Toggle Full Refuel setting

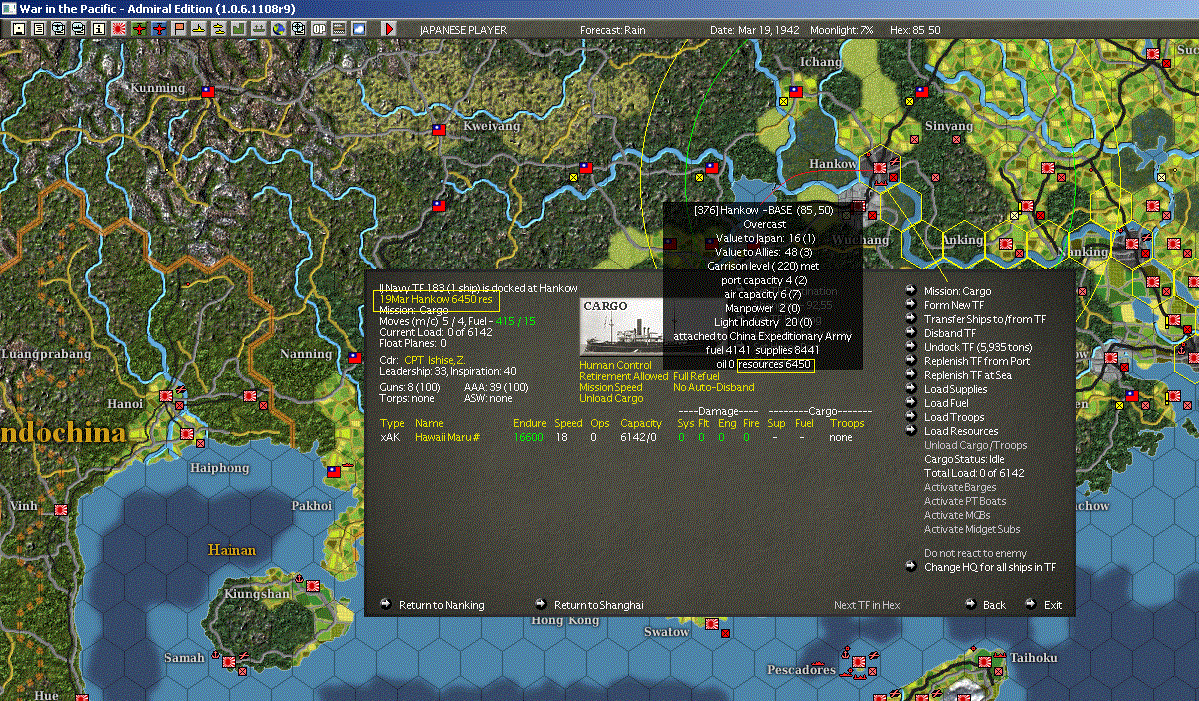[x=696, y=376]
